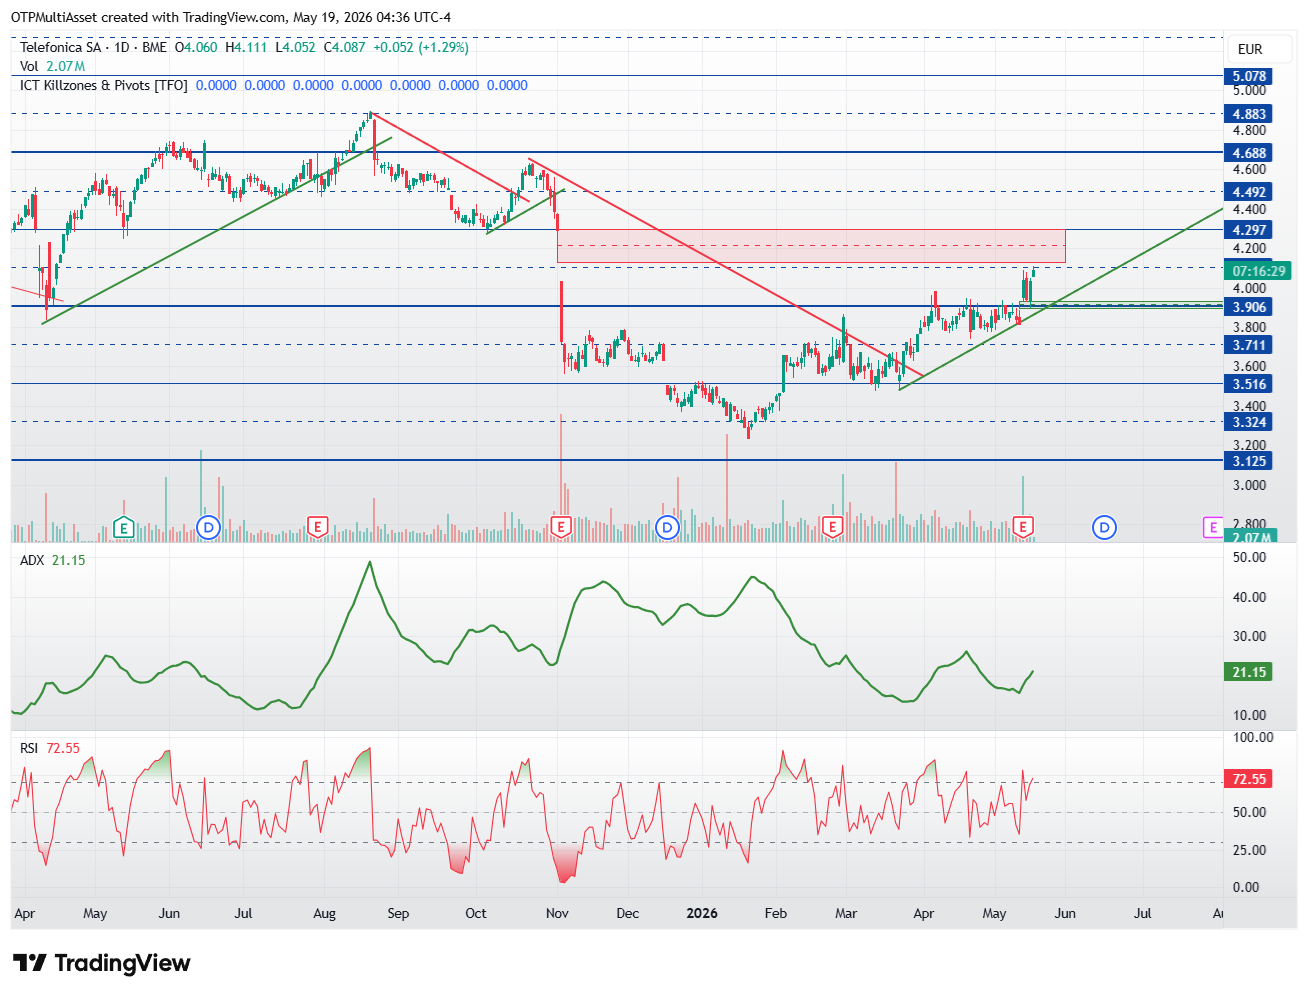Click the green earnings marker in May 2025
Viewport: 1308px width, 997px height.
pos(124,527)
